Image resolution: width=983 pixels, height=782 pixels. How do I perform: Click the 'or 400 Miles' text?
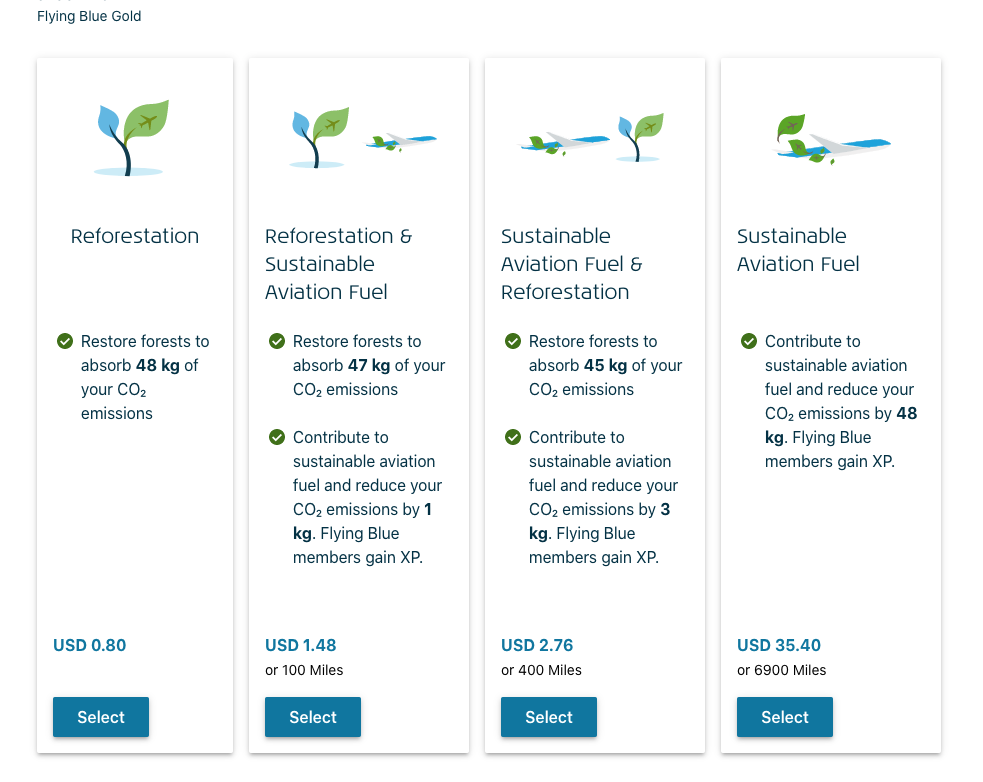[541, 670]
